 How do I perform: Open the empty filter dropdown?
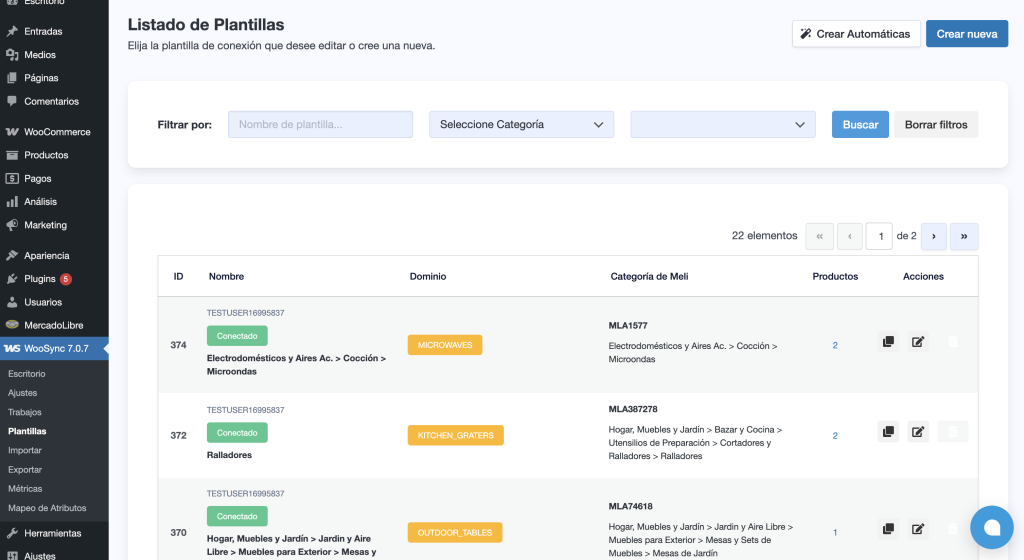[x=722, y=124]
